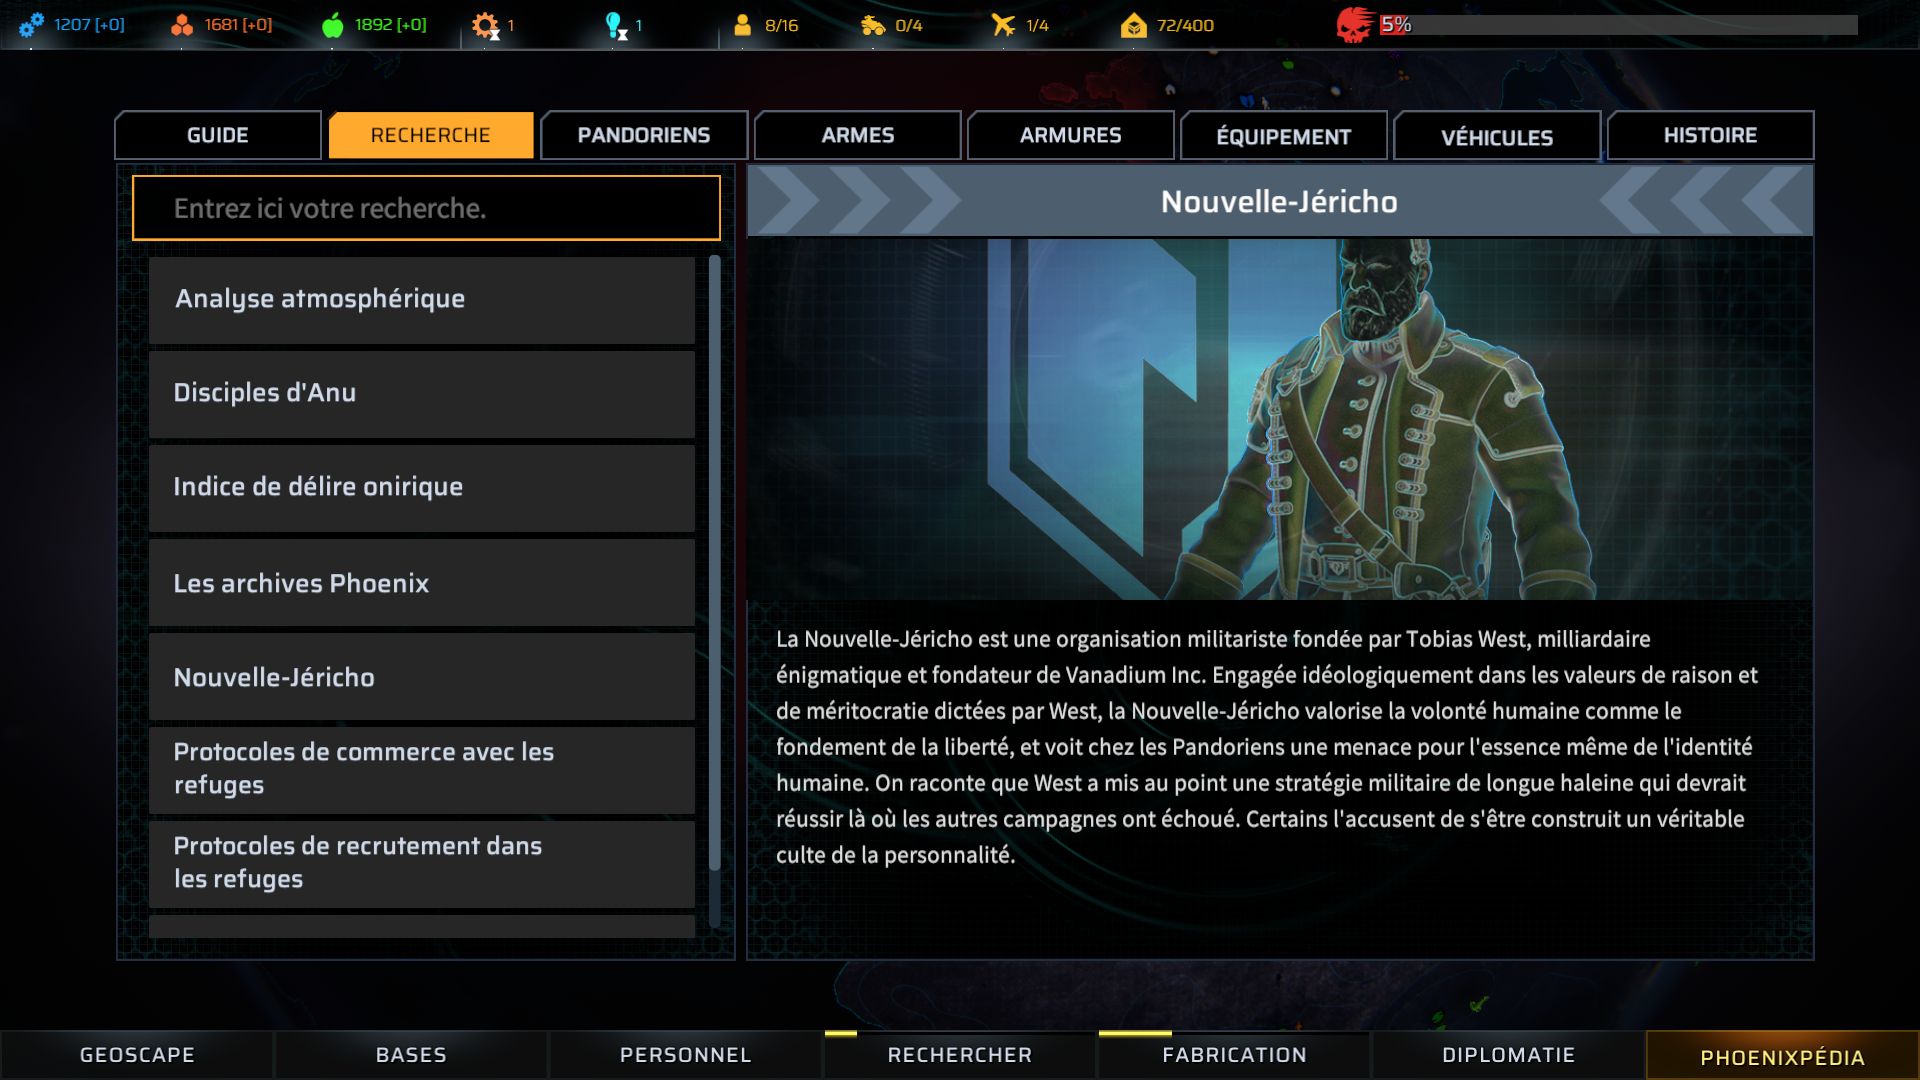The width and height of the screenshot is (1920, 1080).
Task: Click the lightbulb research queue icon
Action: [616, 25]
